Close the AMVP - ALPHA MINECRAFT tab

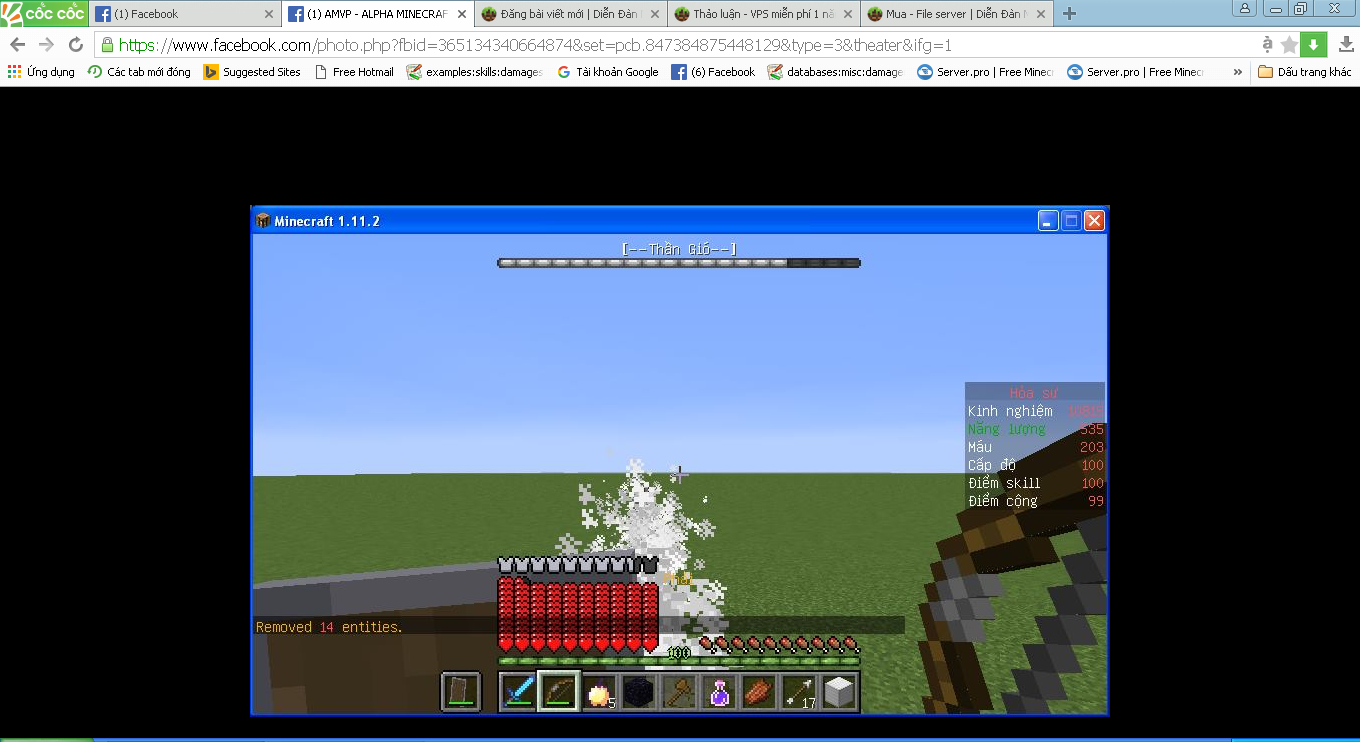(462, 14)
